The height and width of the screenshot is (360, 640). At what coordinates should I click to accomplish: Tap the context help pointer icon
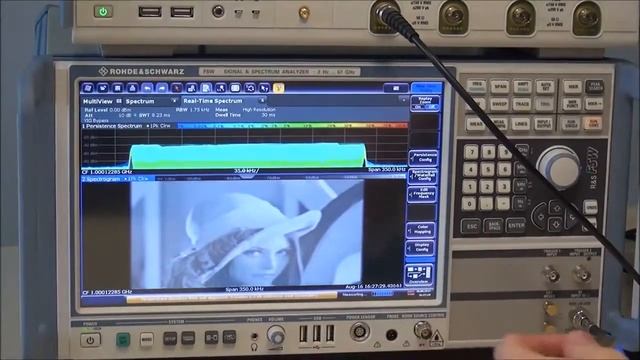264,88
